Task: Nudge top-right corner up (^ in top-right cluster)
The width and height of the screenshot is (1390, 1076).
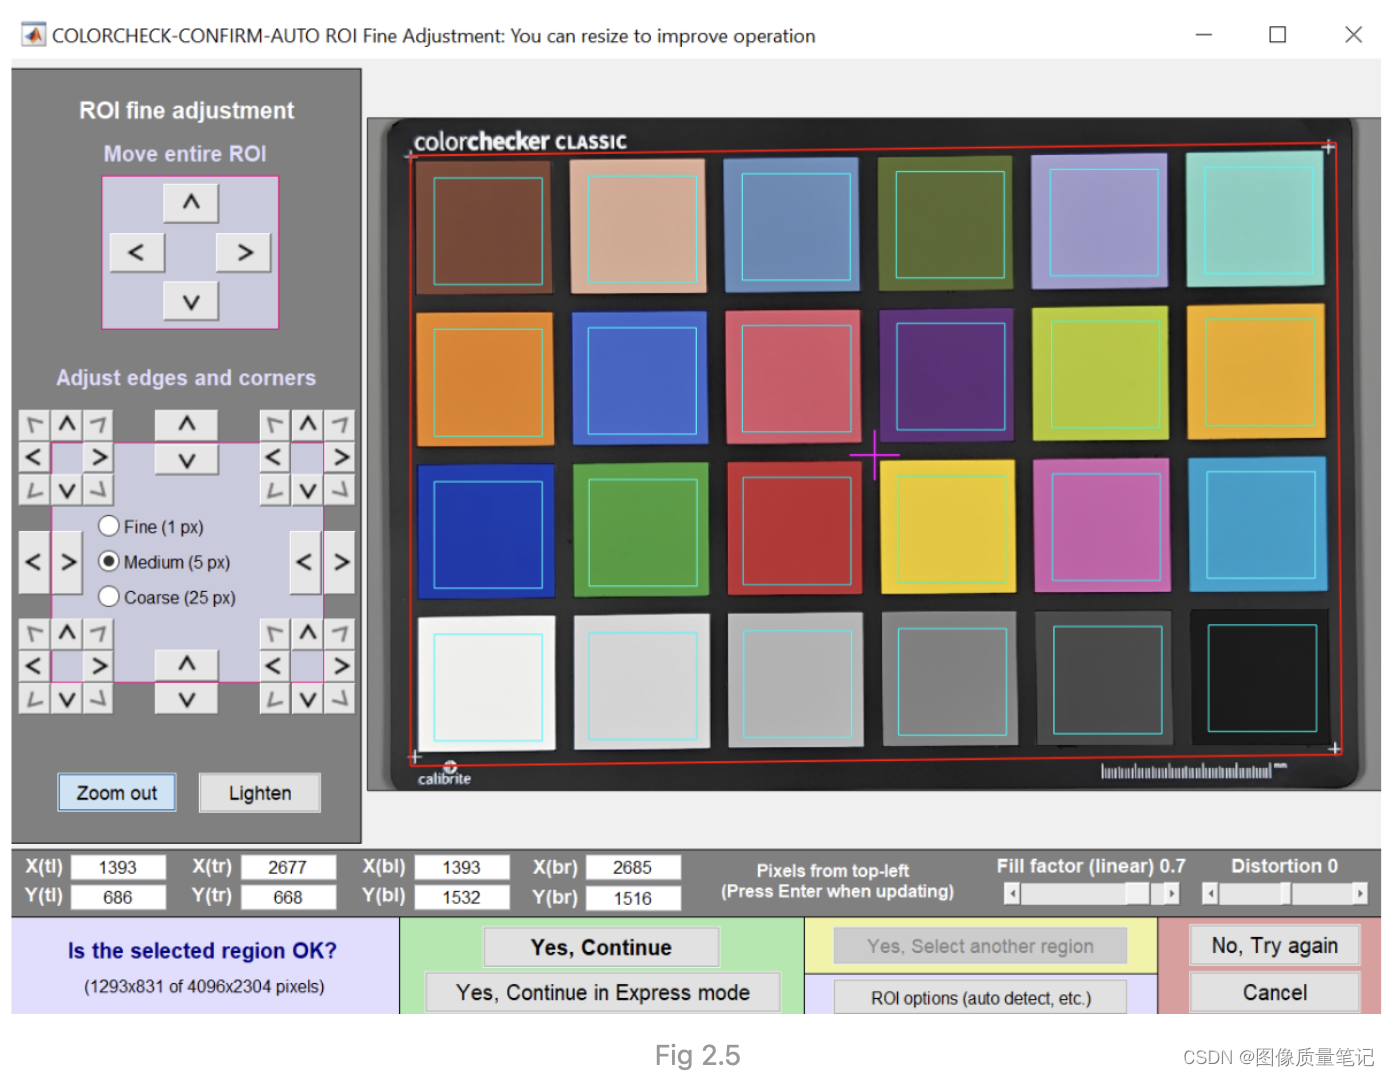Action: point(307,425)
